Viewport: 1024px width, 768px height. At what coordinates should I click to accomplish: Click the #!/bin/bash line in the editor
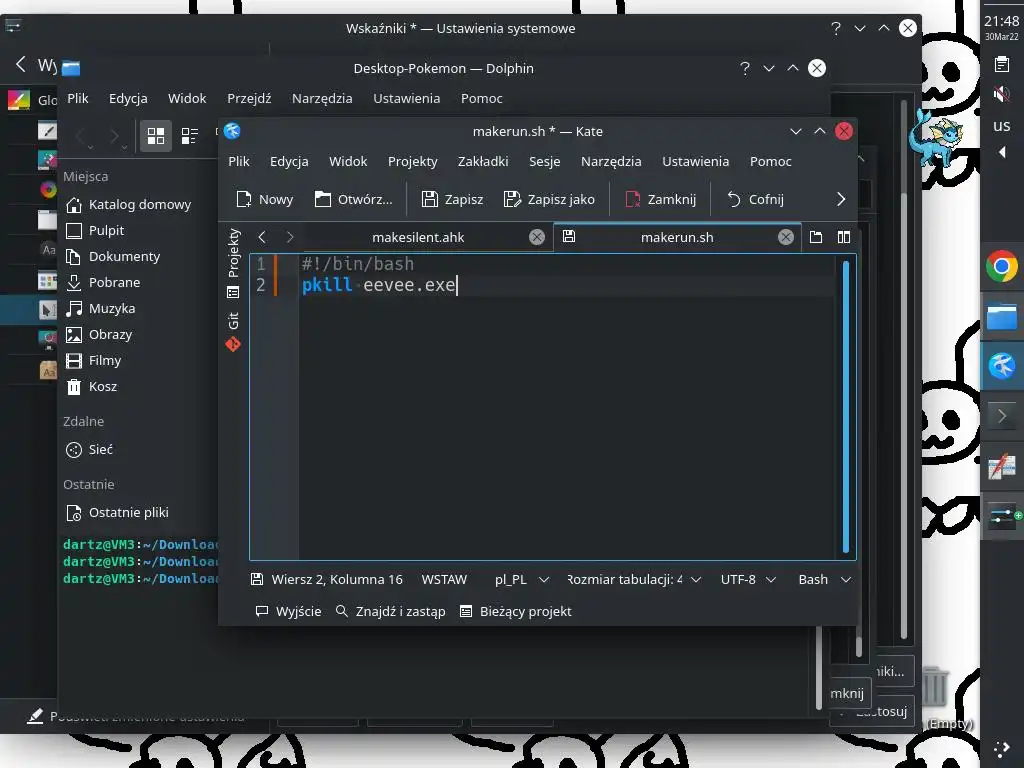point(357,264)
